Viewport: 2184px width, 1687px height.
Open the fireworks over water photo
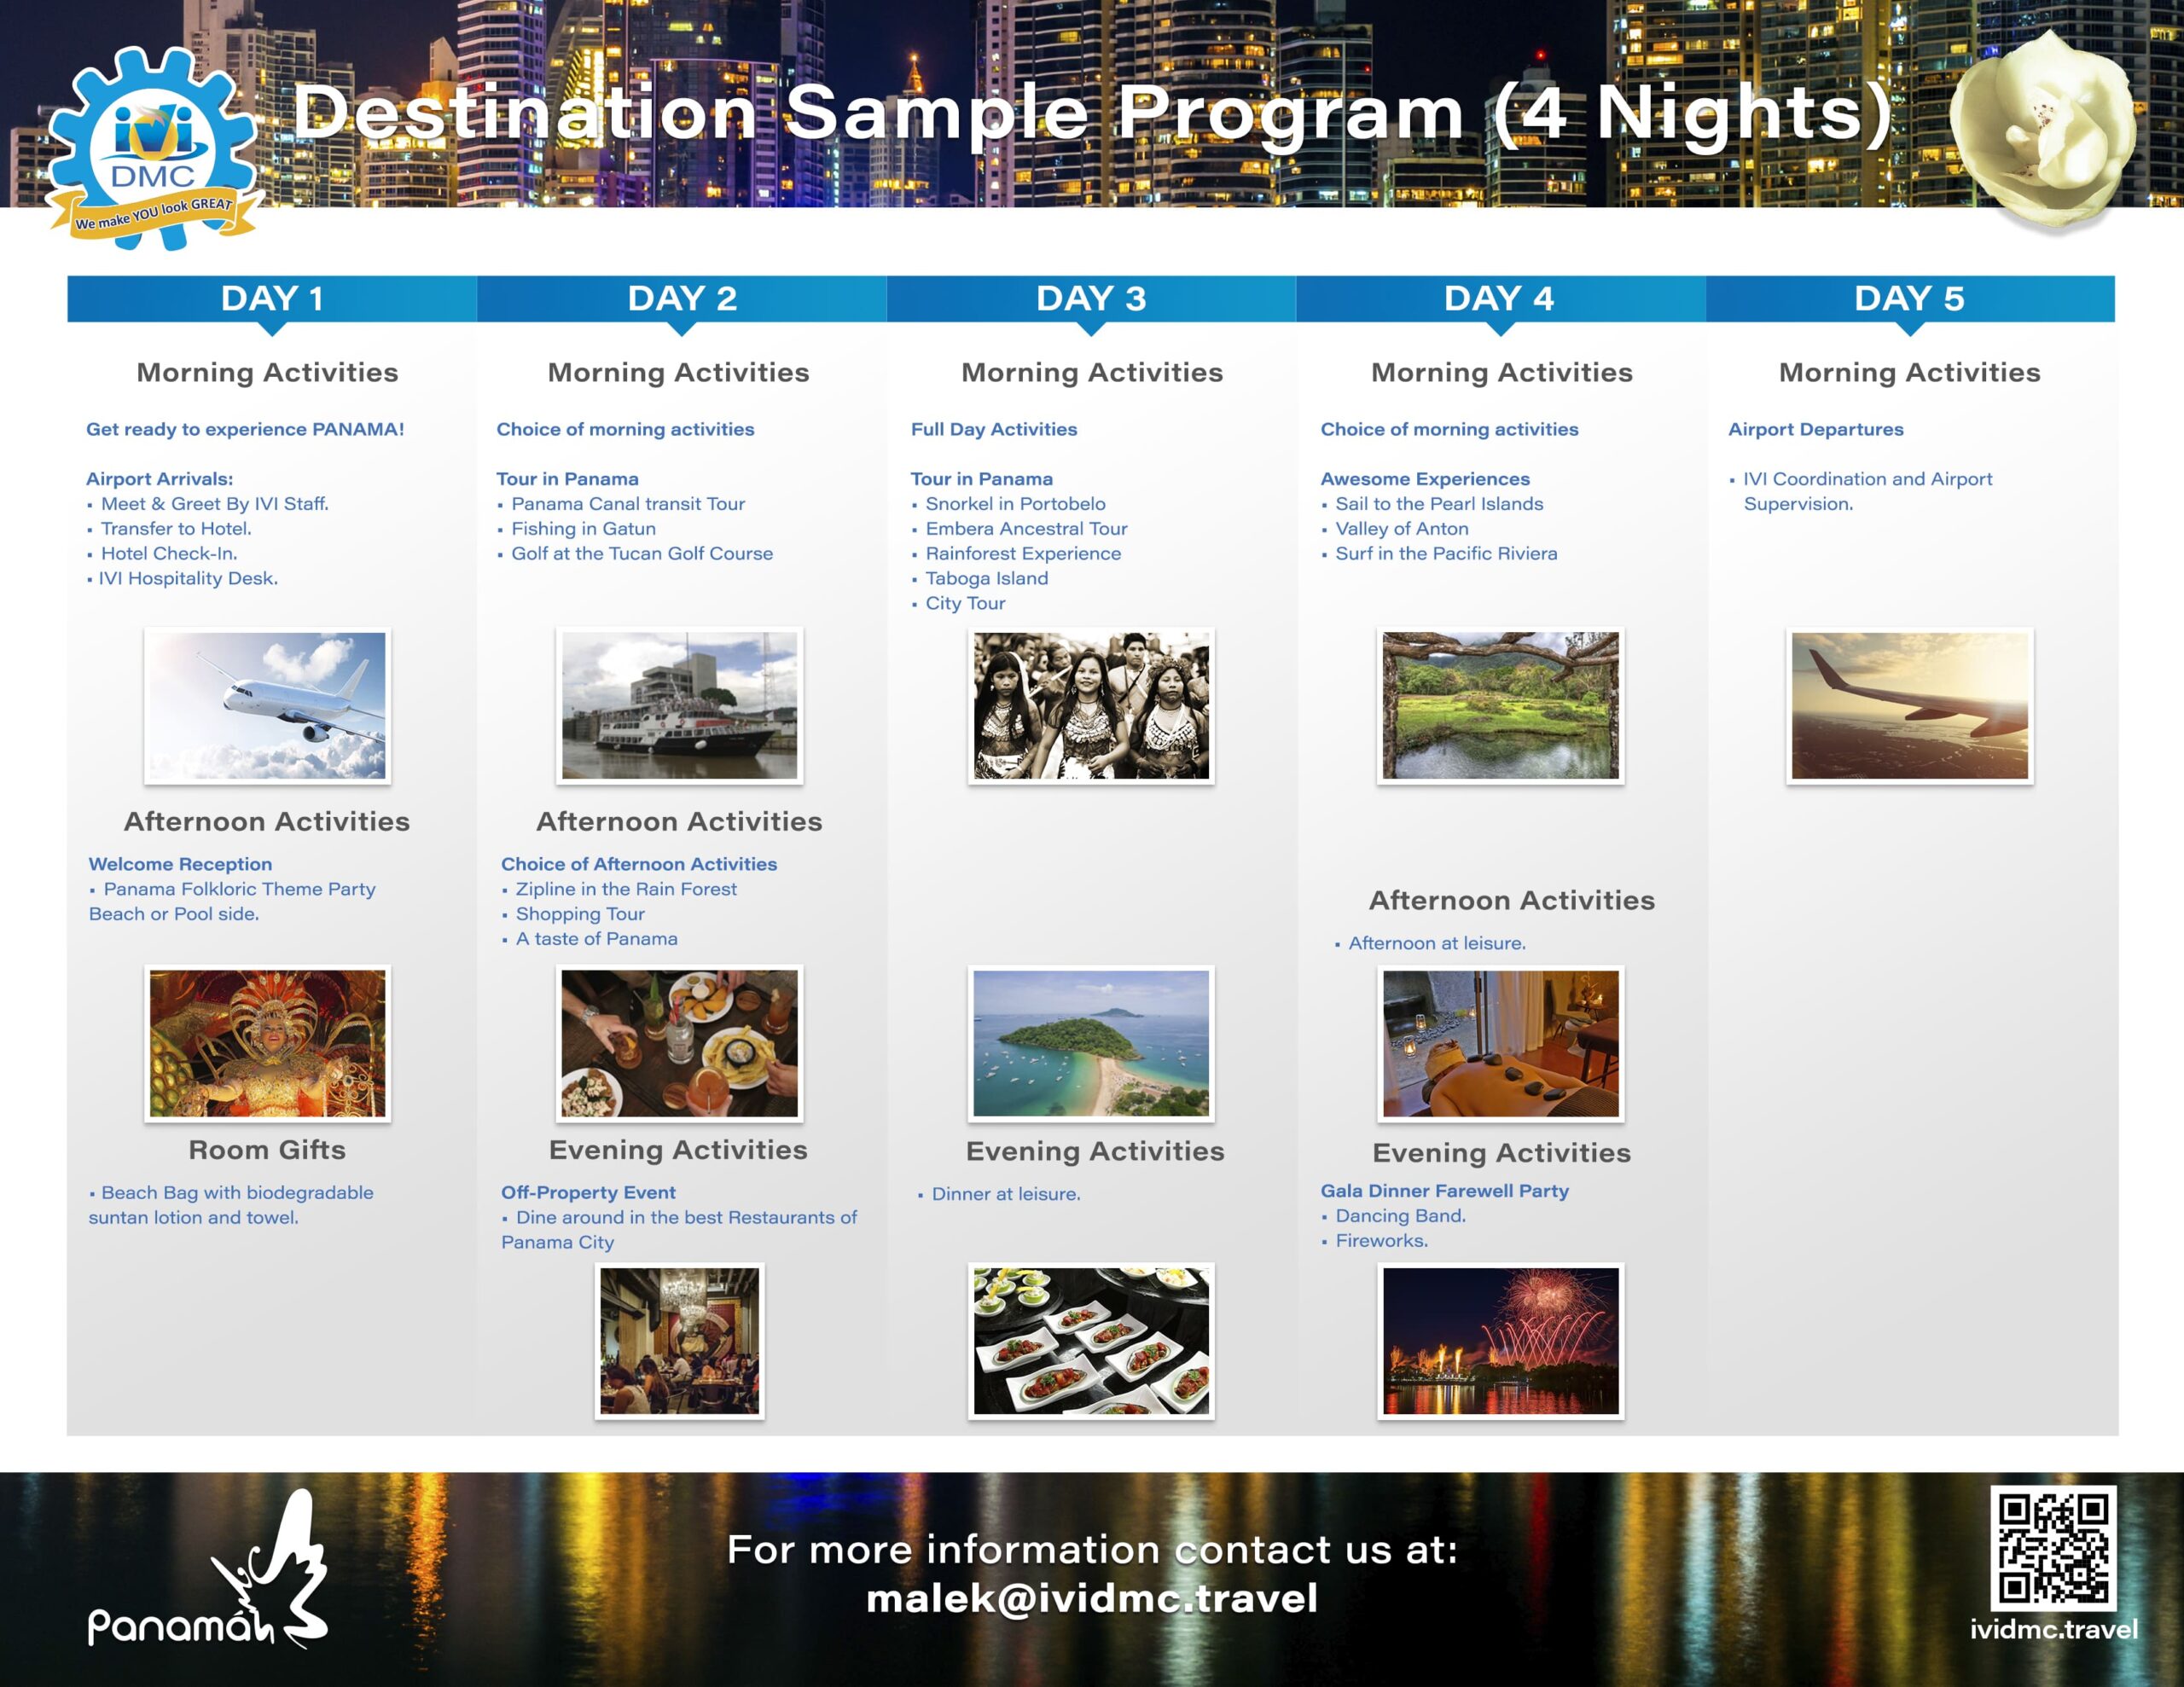coord(1500,1340)
